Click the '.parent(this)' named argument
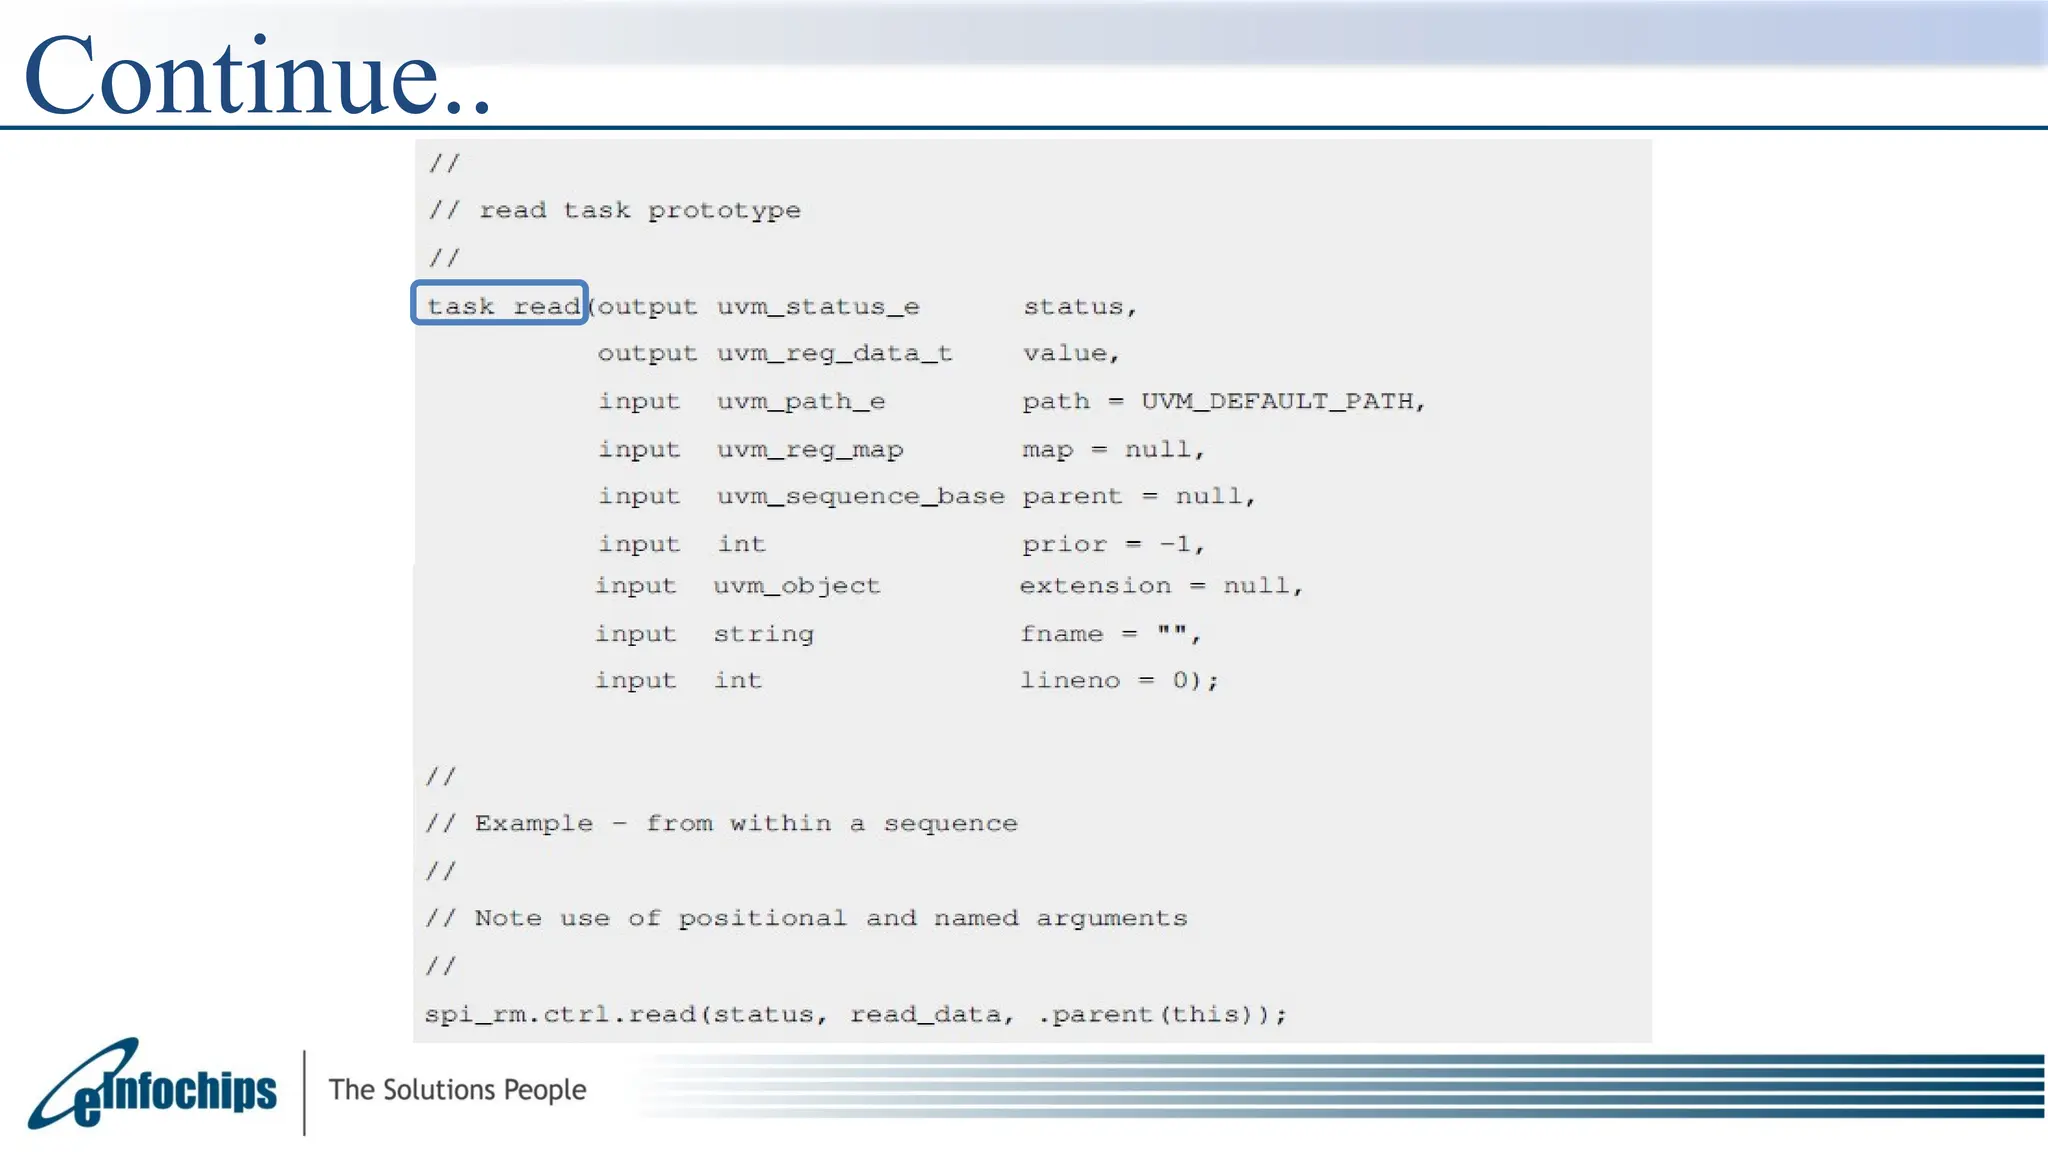 pyautogui.click(x=1160, y=1014)
